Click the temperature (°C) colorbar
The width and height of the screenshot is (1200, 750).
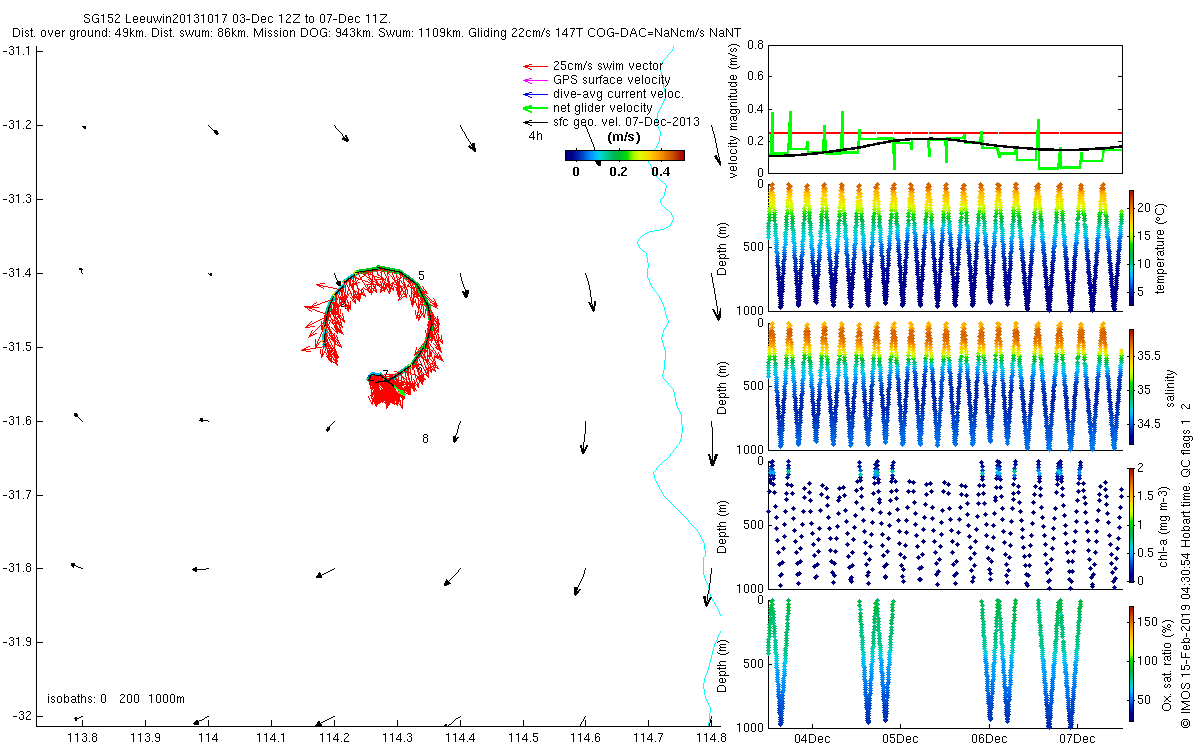(1132, 244)
